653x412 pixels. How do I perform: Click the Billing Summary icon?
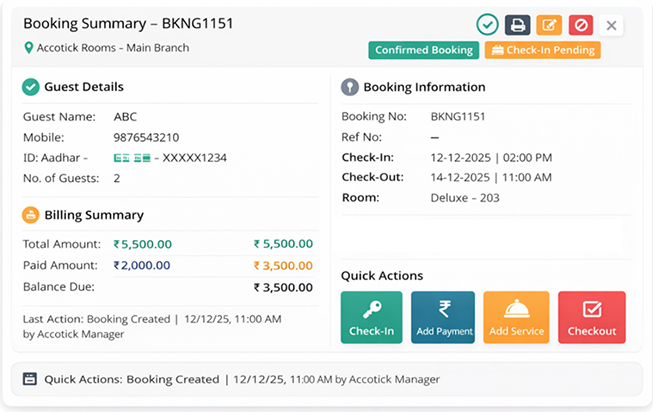30,215
